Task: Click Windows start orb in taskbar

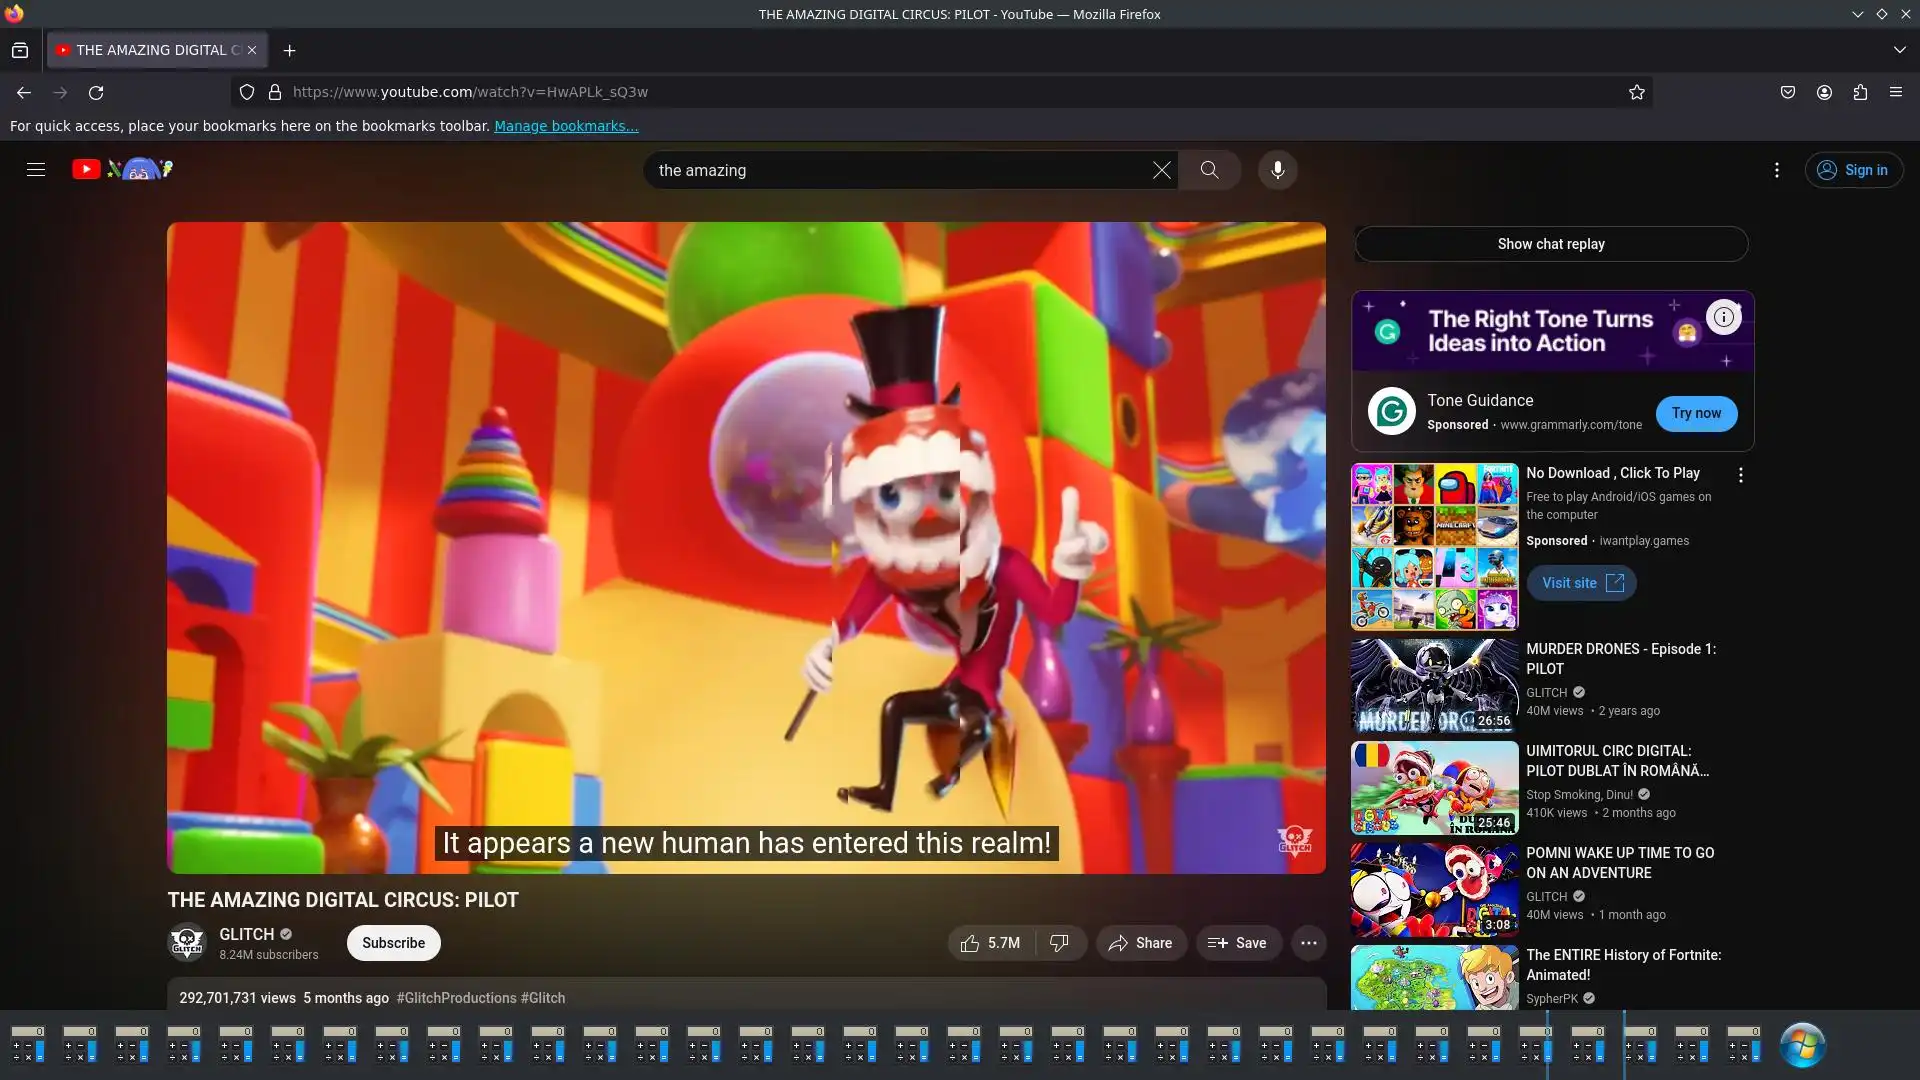Action: click(1802, 1045)
